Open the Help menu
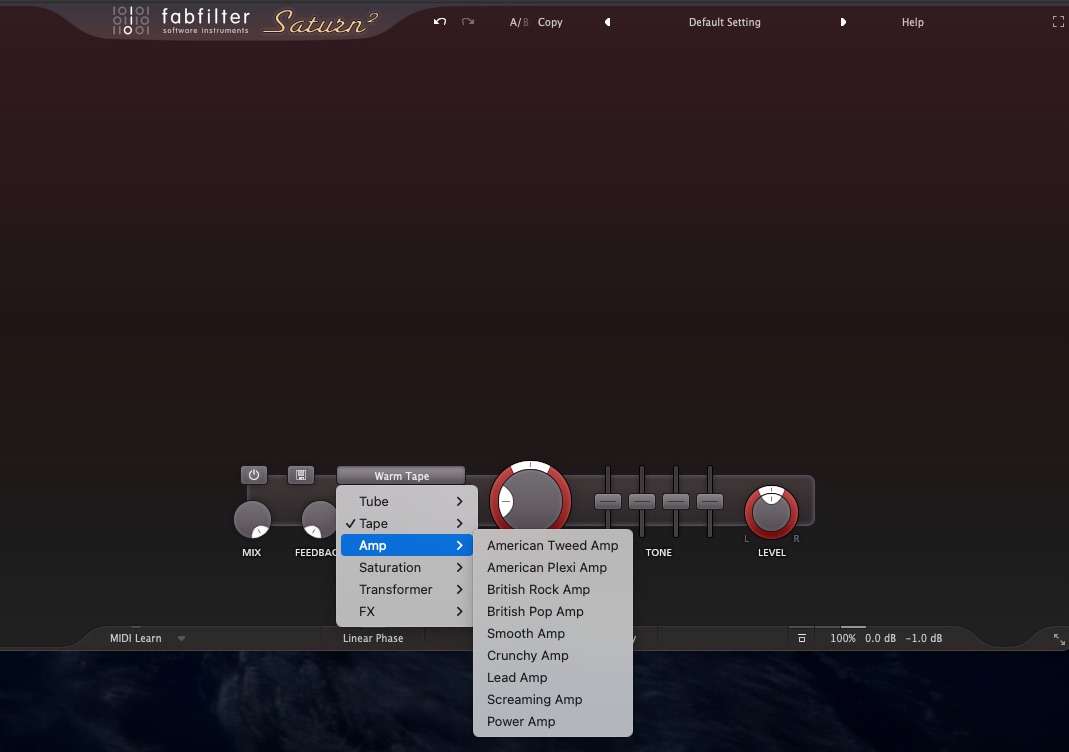Image resolution: width=1069 pixels, height=752 pixels. tap(912, 22)
